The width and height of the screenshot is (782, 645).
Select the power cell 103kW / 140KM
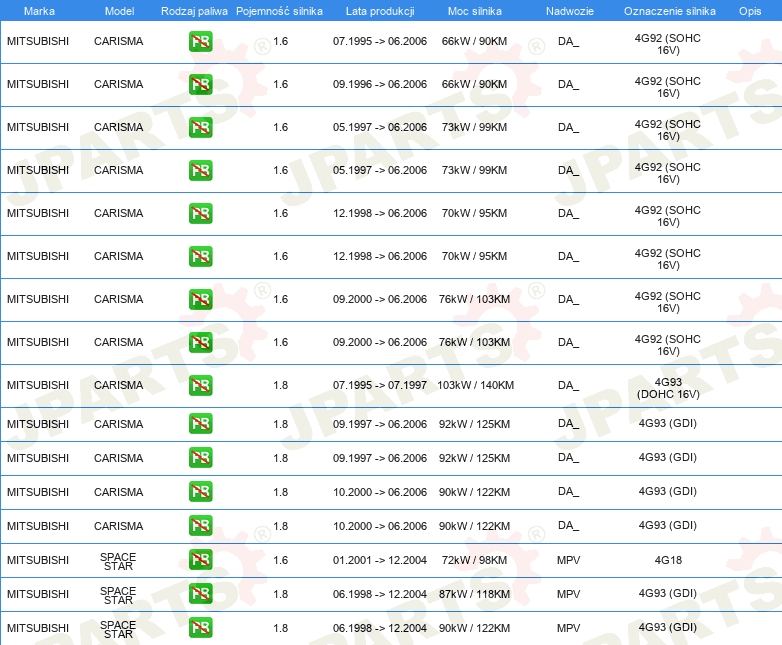(475, 385)
